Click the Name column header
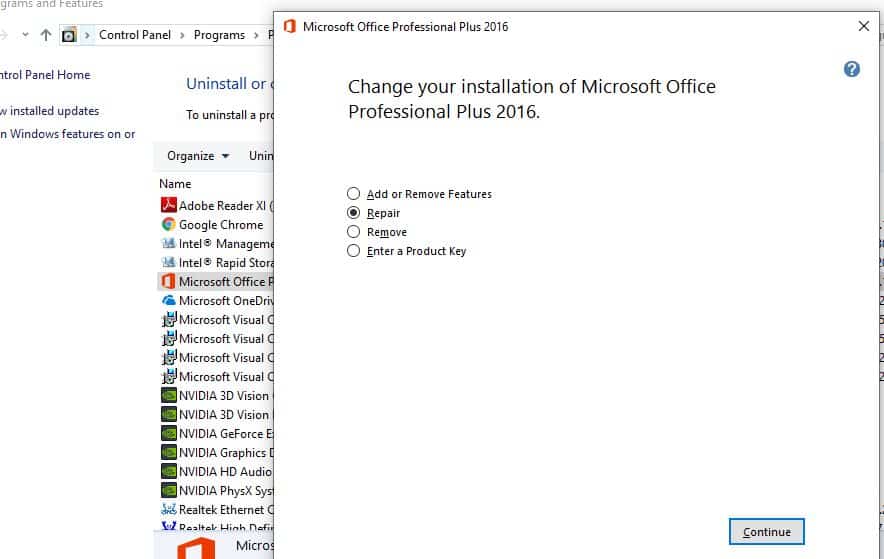Screen dimensions: 884x559 175,184
